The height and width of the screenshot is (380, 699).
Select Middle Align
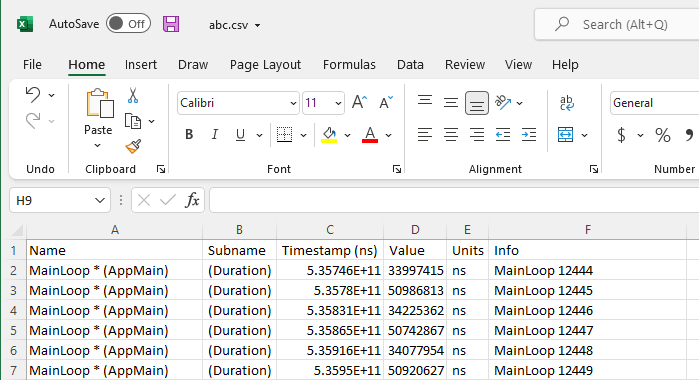click(451, 103)
